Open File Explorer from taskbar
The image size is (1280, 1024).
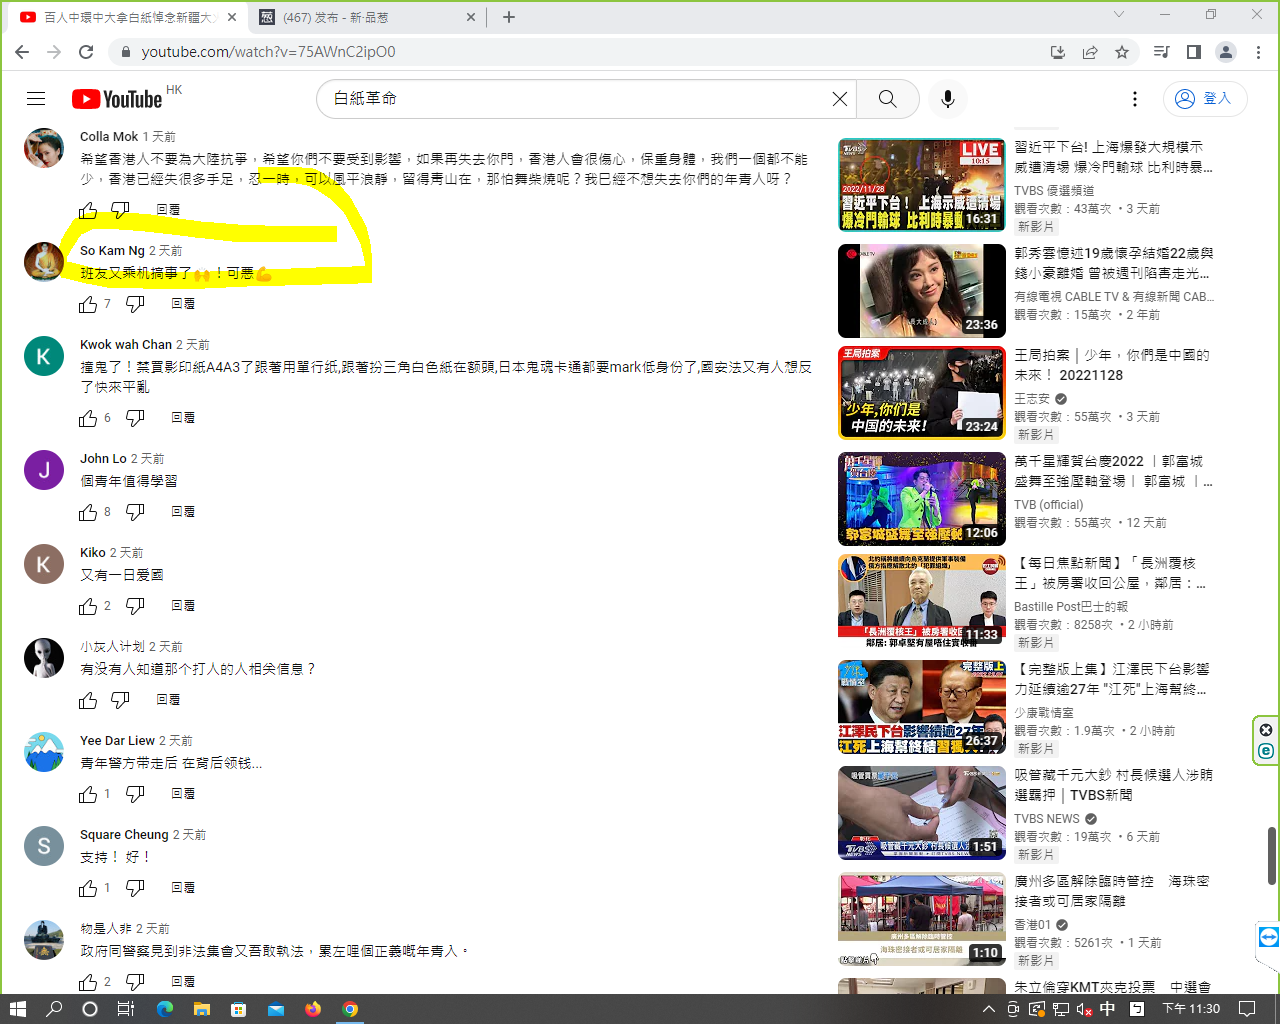click(202, 1009)
